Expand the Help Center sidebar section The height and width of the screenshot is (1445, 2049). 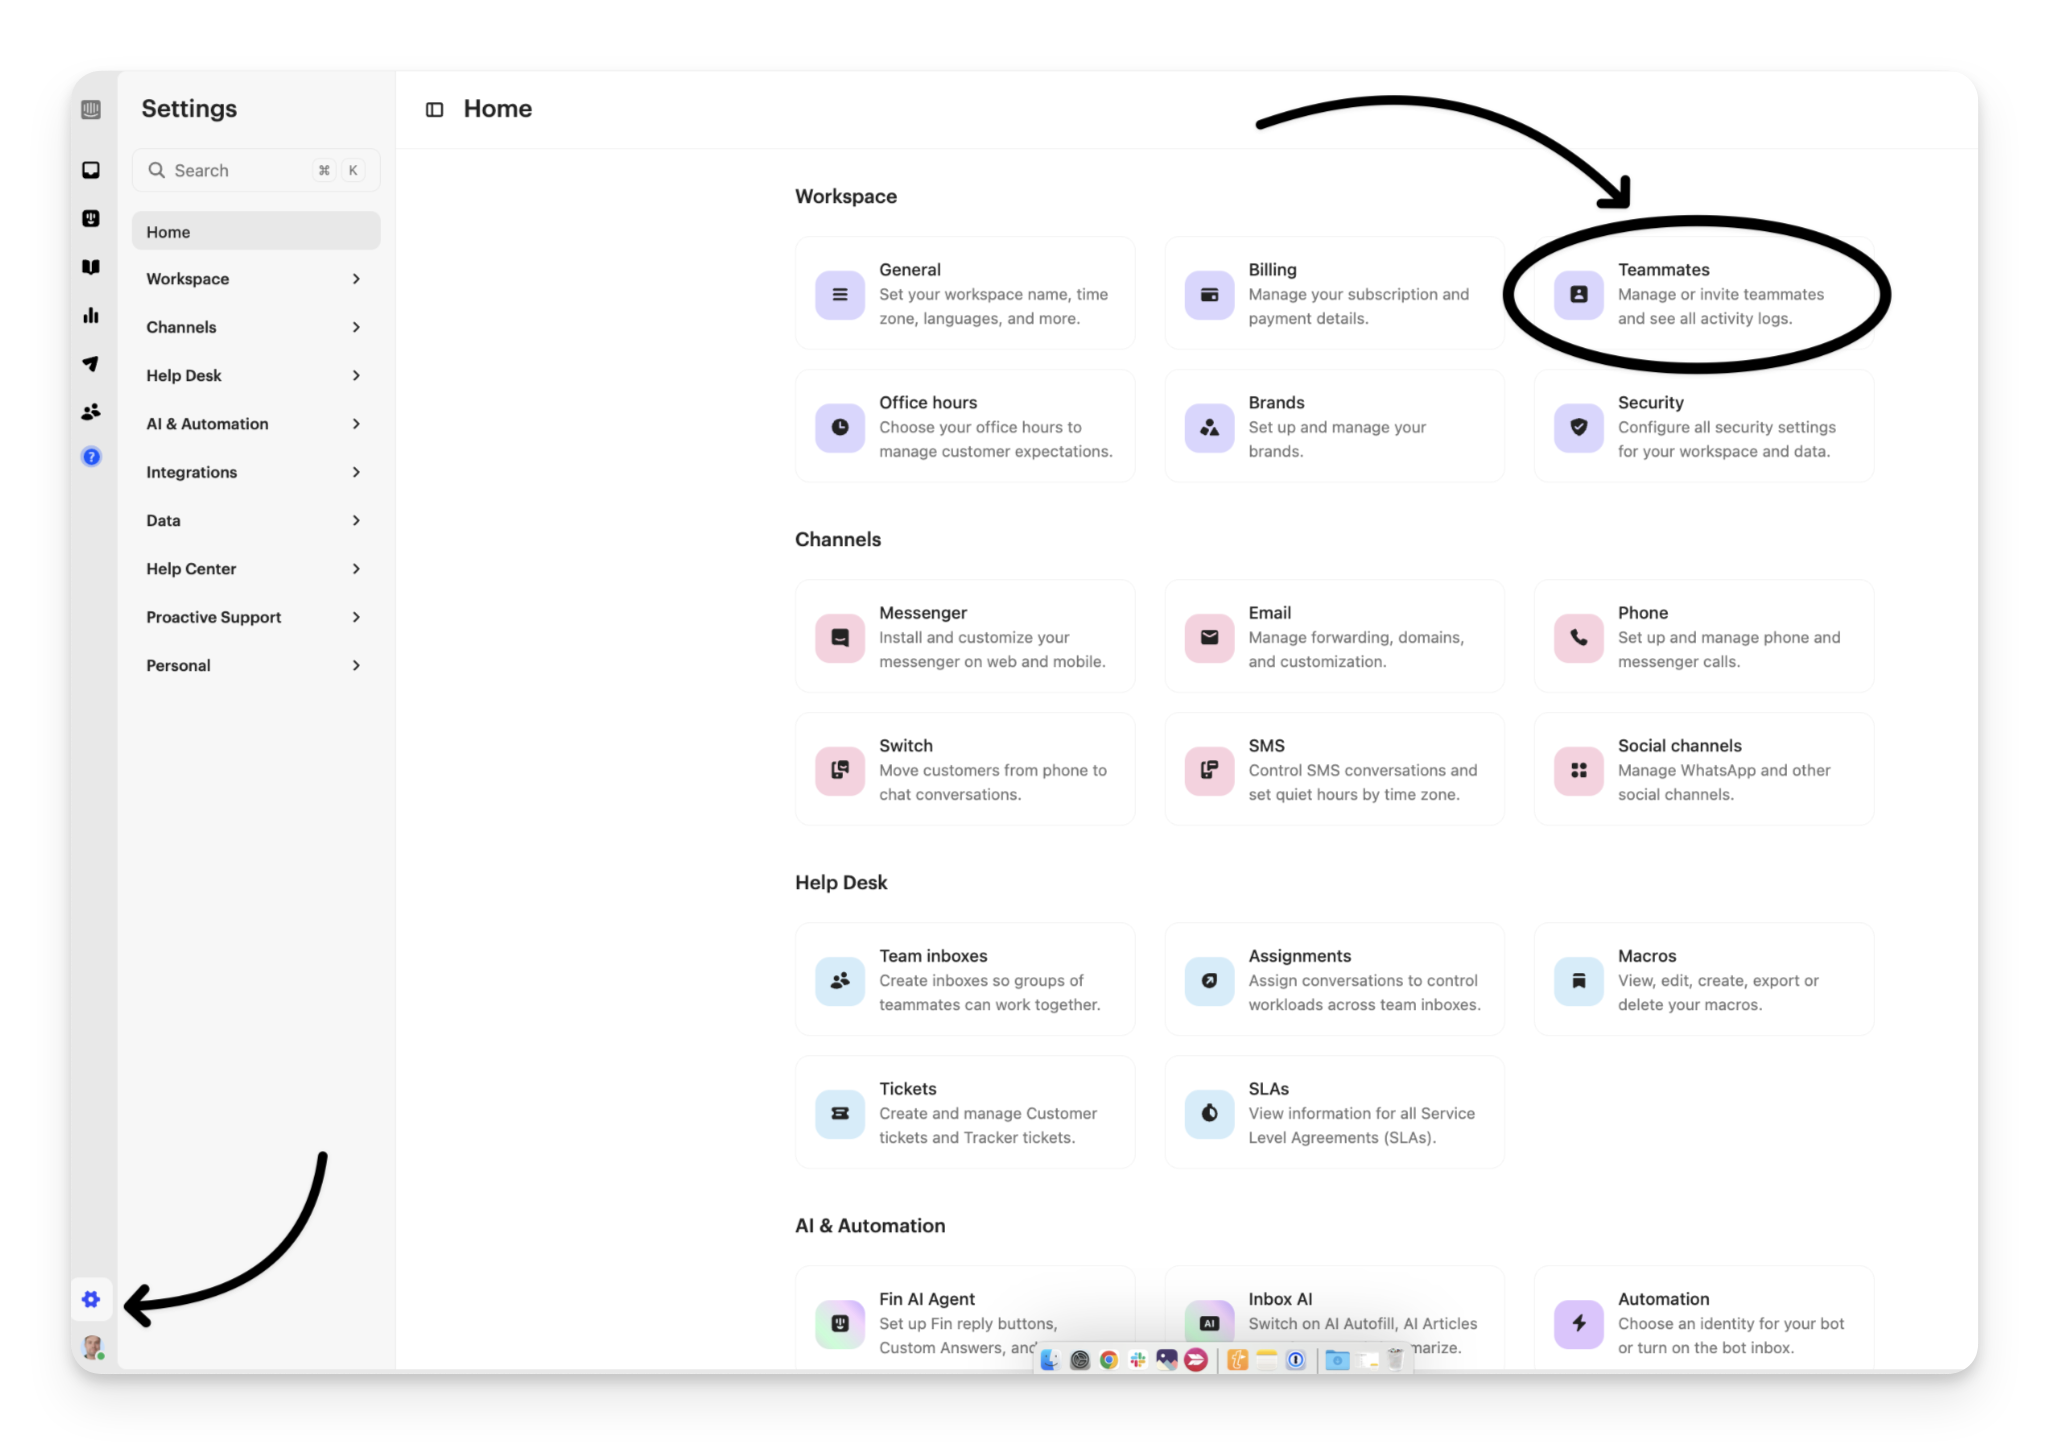255,569
